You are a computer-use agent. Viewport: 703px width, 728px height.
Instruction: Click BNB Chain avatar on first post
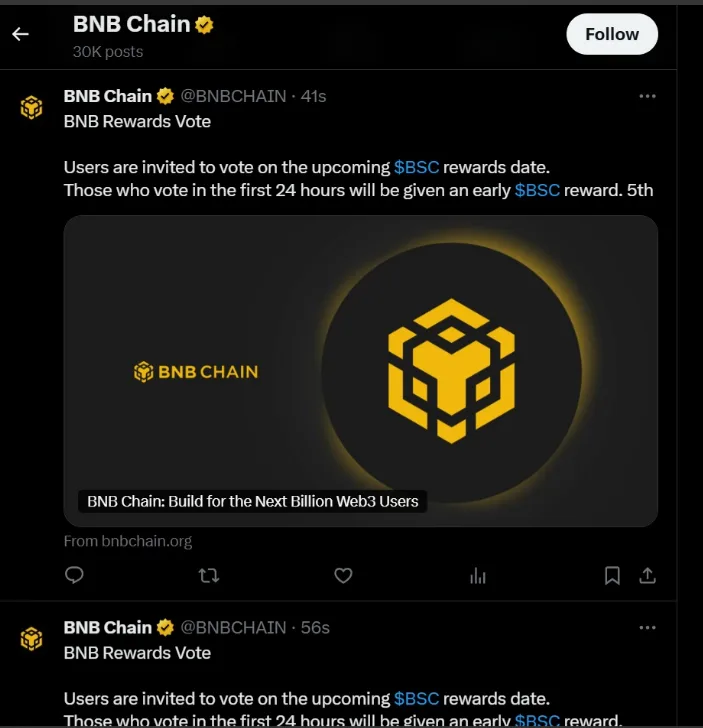coord(33,107)
